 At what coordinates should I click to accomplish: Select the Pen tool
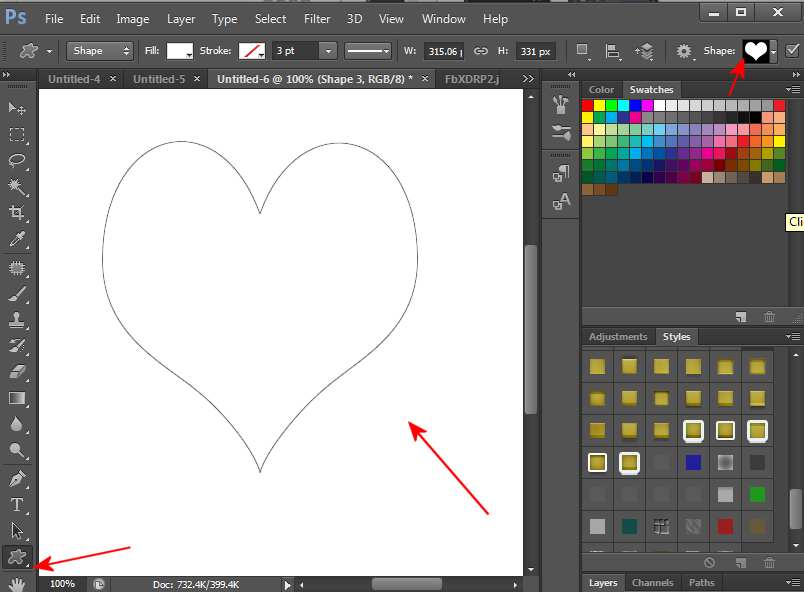click(x=17, y=478)
